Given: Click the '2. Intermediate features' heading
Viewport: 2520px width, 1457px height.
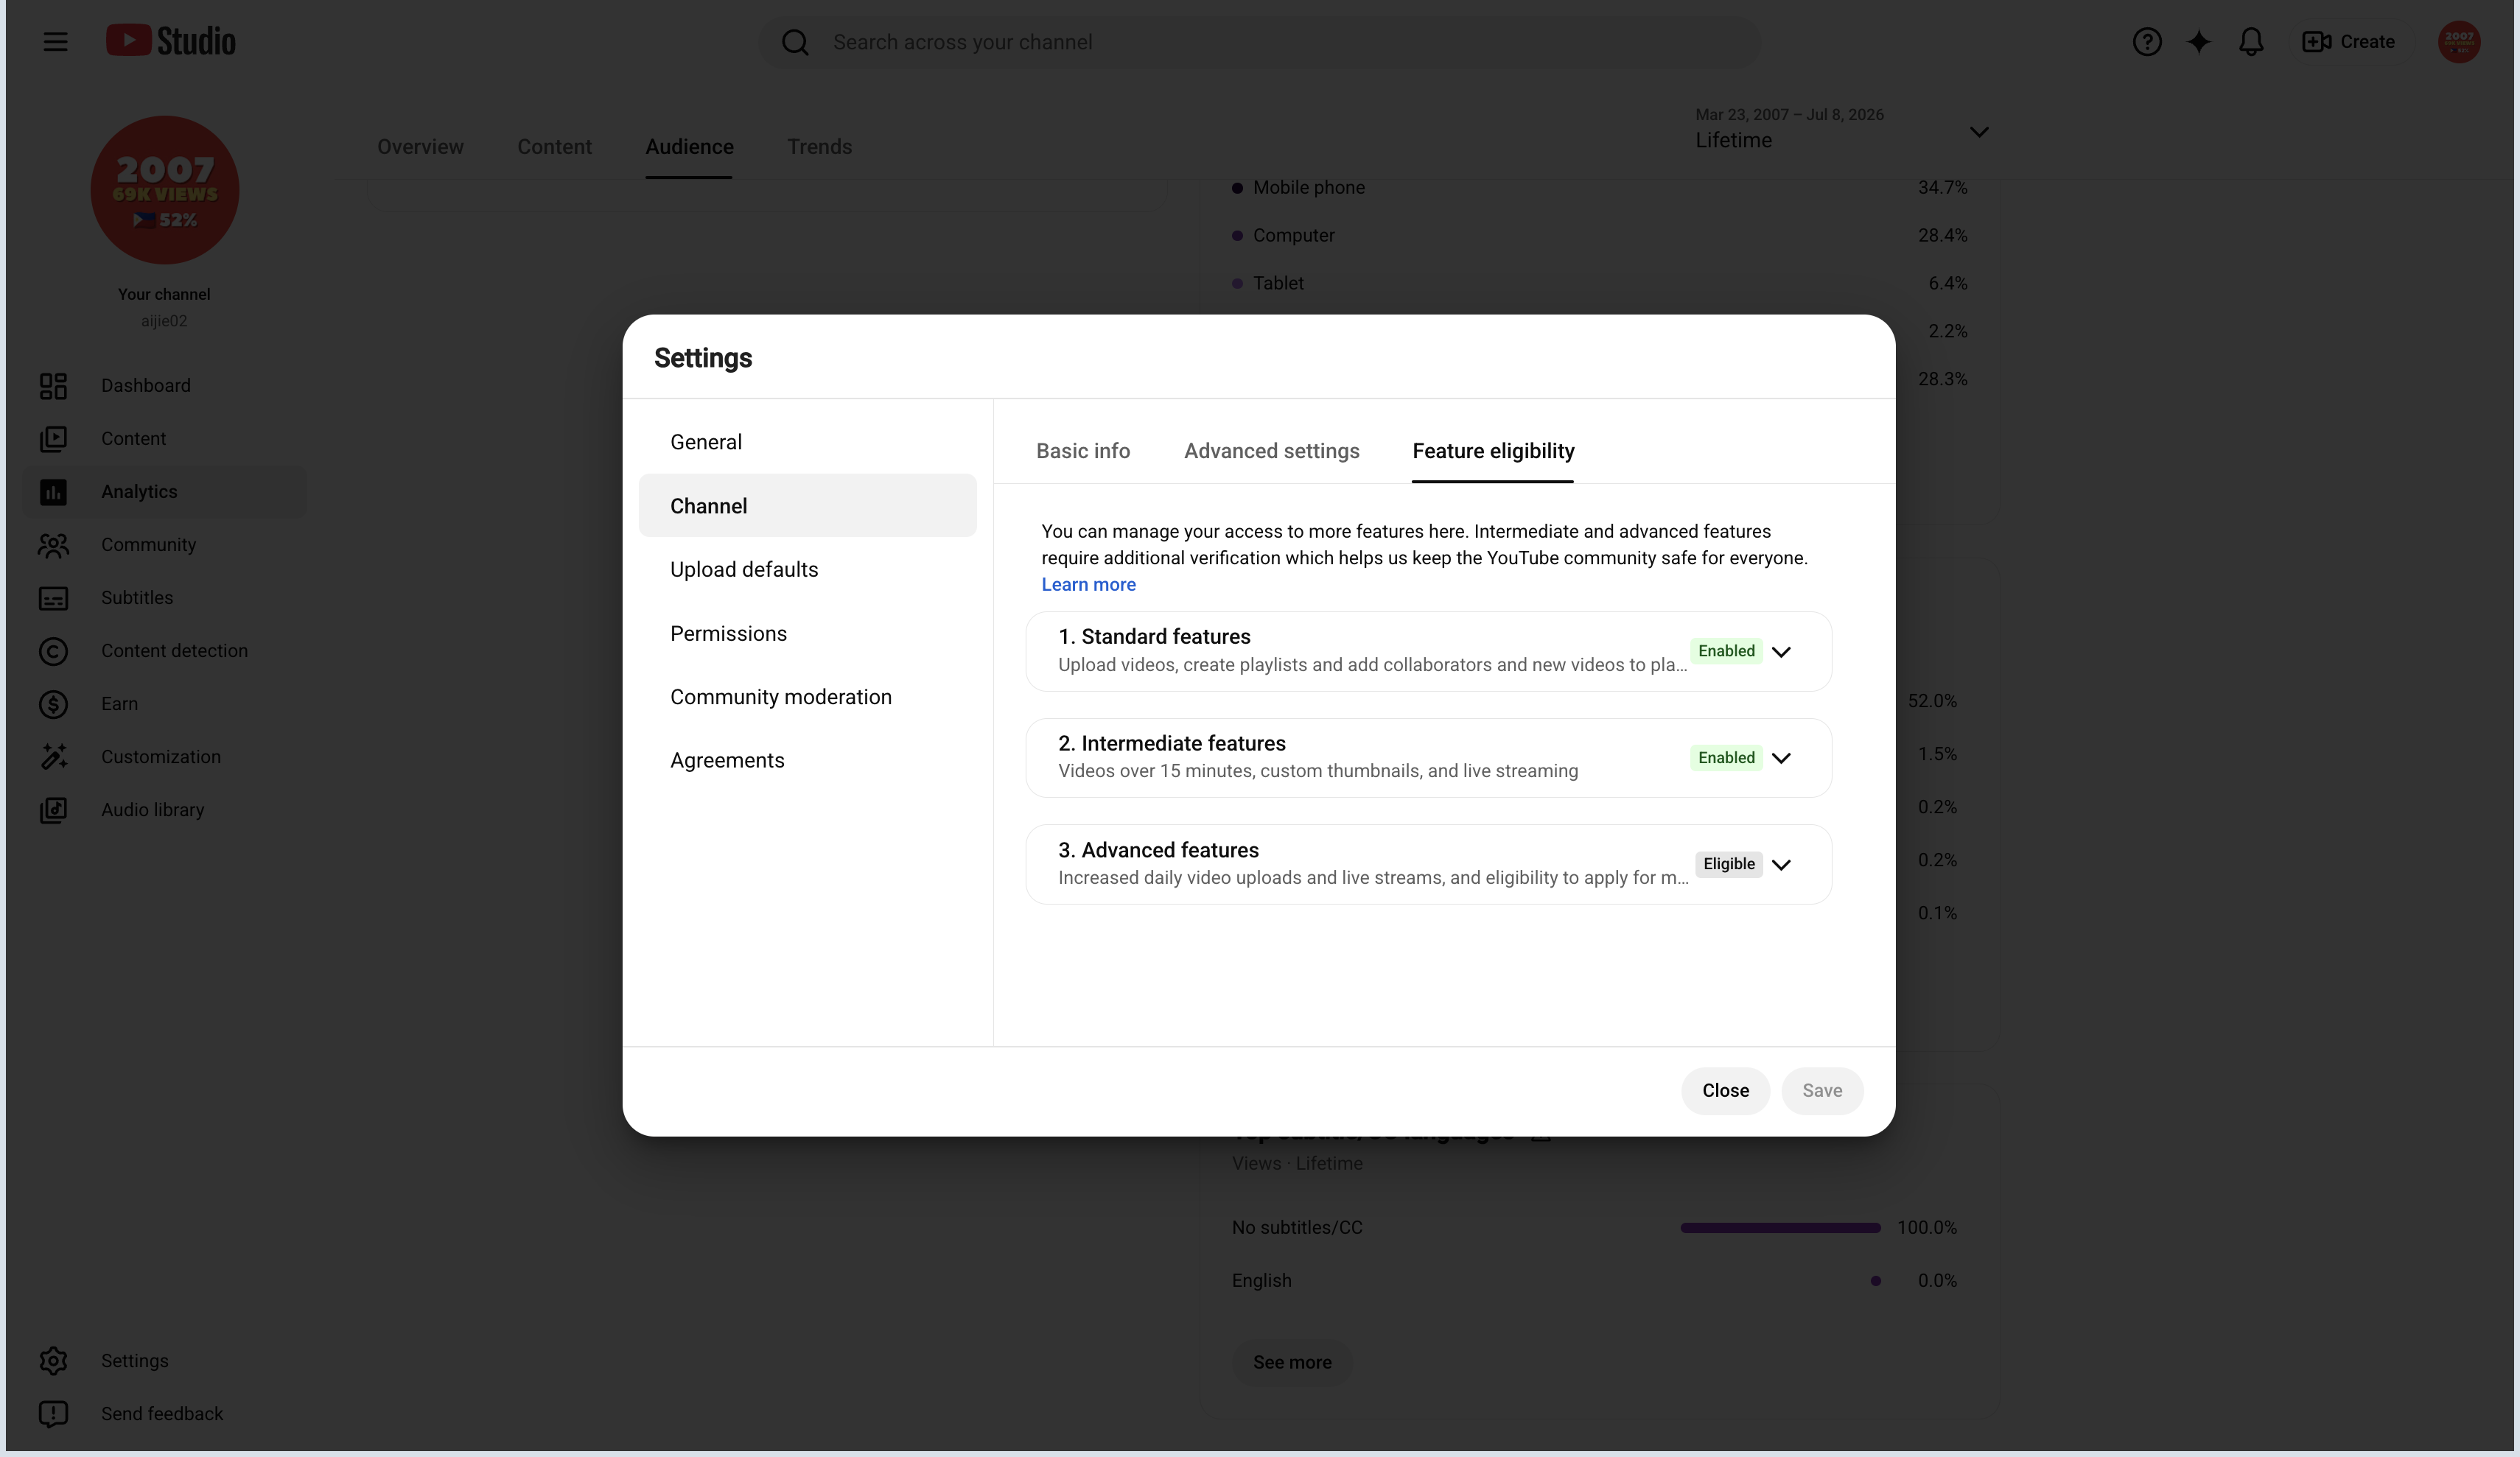Looking at the screenshot, I should (1171, 743).
